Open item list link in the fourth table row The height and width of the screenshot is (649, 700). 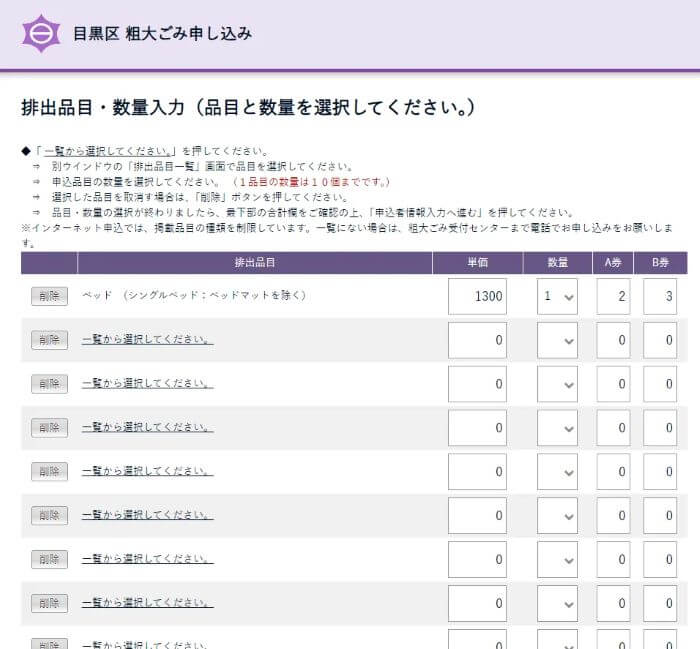point(147,427)
